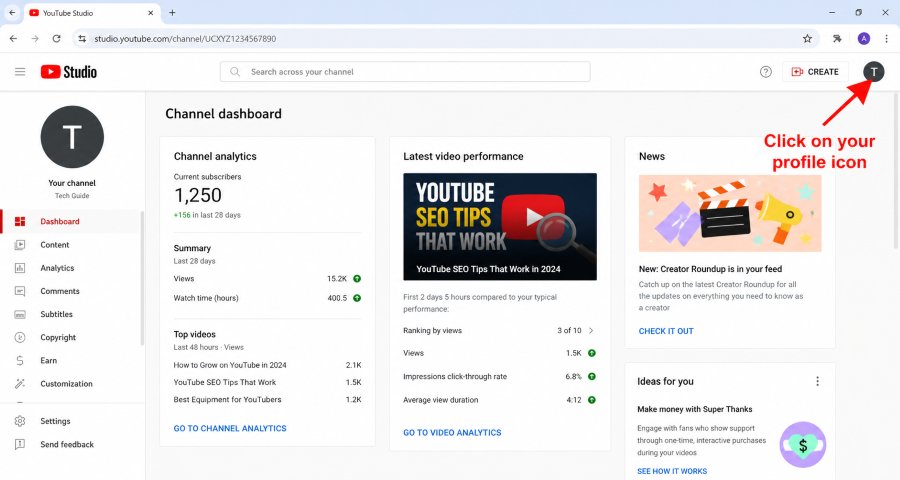Click the Settings gear icon
900x480 pixels.
coord(20,421)
